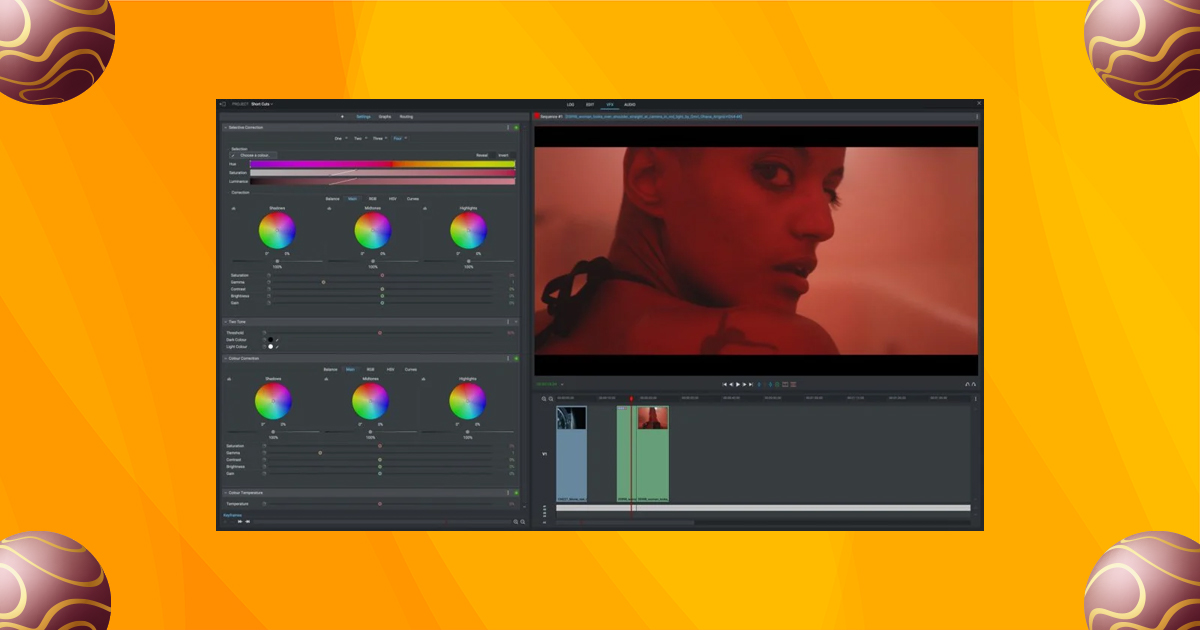
Task: Collapse the Selective Correction section
Action: (x=225, y=128)
